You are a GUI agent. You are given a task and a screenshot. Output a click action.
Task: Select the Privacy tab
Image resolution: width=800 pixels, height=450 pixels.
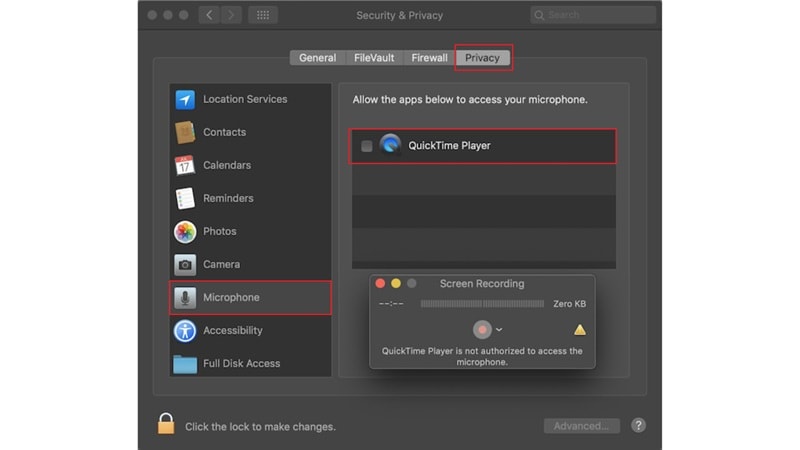[482, 58]
